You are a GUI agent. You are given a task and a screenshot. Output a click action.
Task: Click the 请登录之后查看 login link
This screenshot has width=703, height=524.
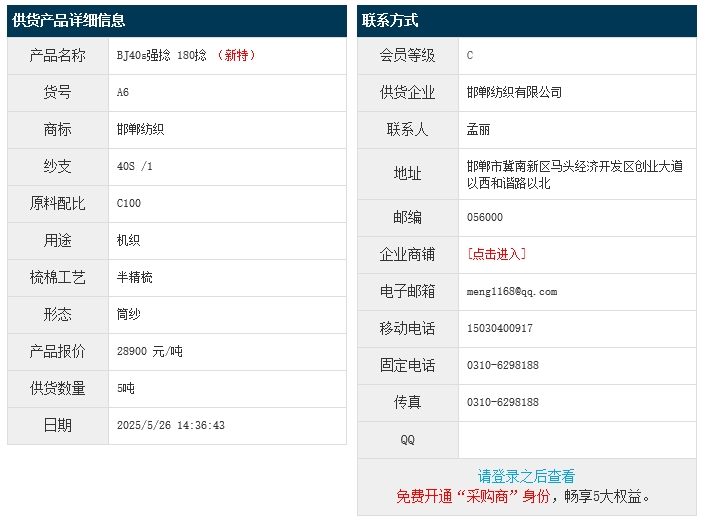tap(526, 477)
